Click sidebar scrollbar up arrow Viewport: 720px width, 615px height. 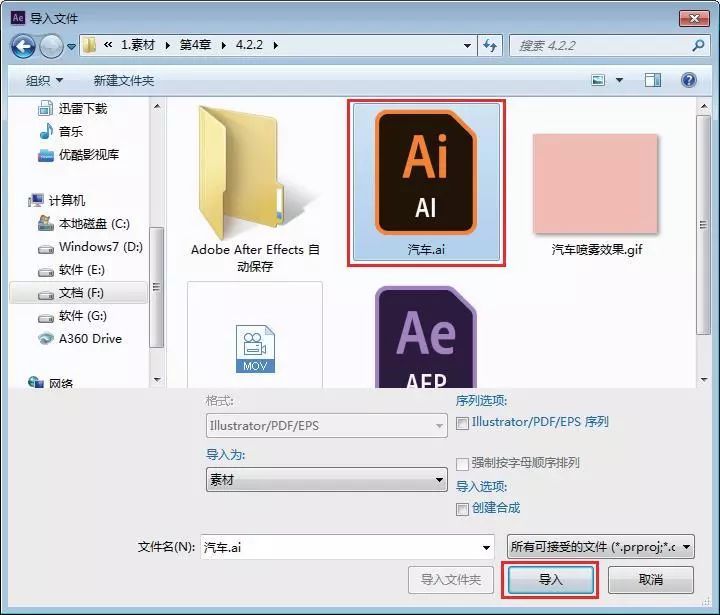pyautogui.click(x=157, y=107)
